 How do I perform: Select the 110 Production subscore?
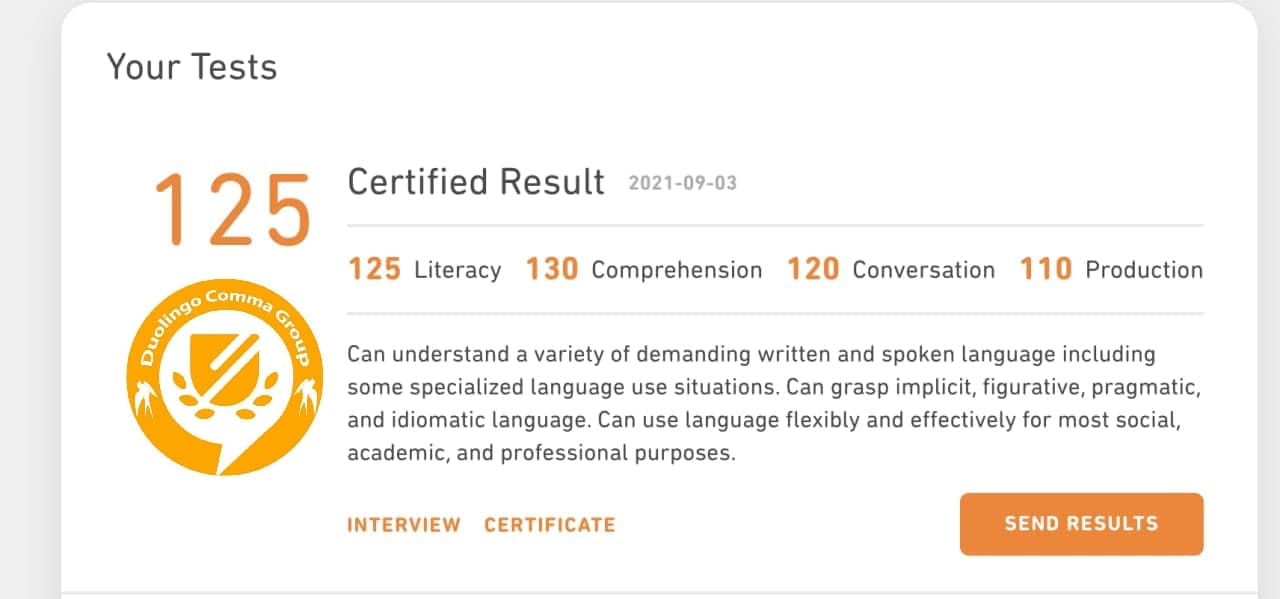tap(1111, 269)
